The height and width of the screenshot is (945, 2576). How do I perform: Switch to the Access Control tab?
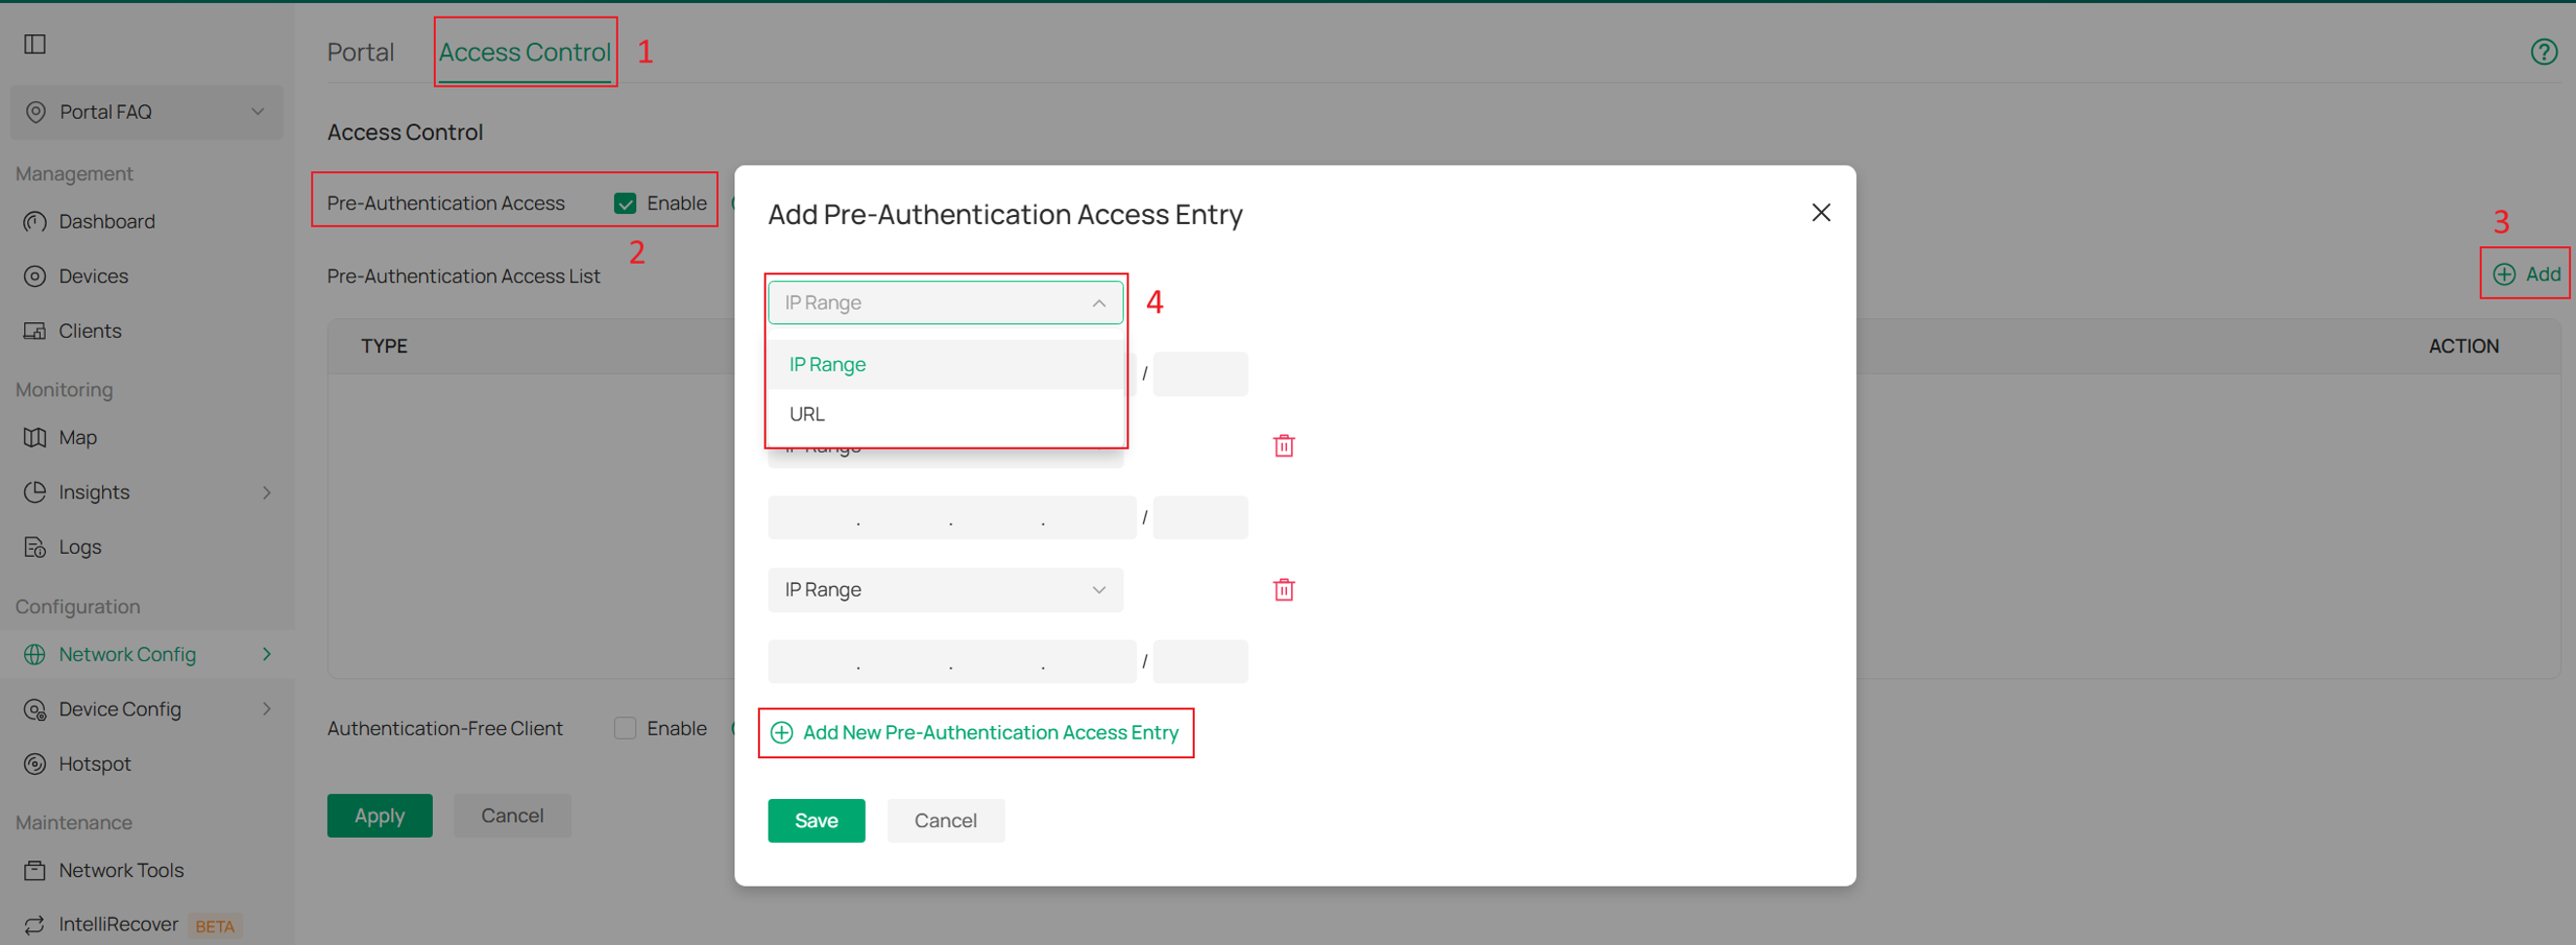pyautogui.click(x=525, y=53)
